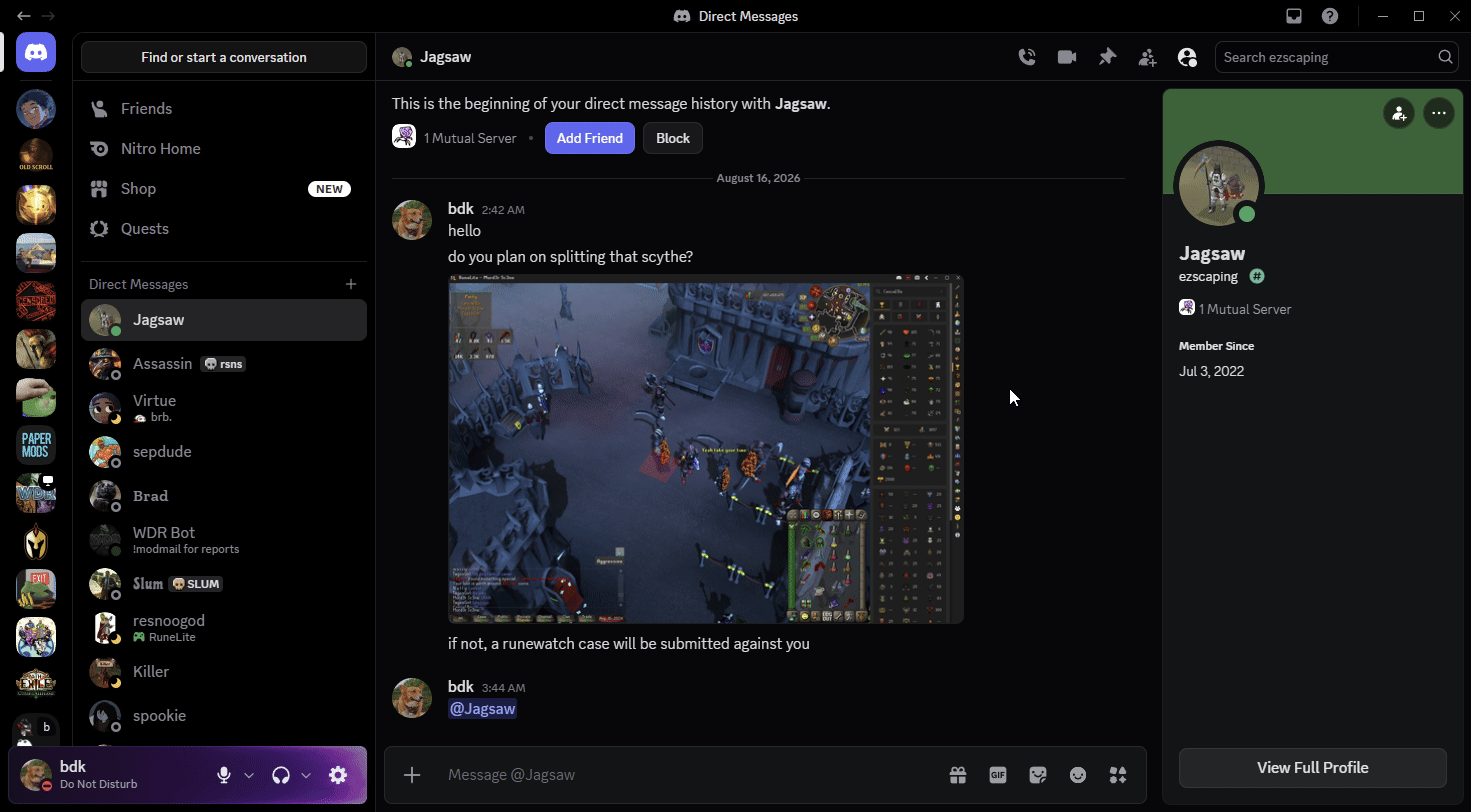Hide the user profile panel
1471x812 pixels.
[1187, 57]
